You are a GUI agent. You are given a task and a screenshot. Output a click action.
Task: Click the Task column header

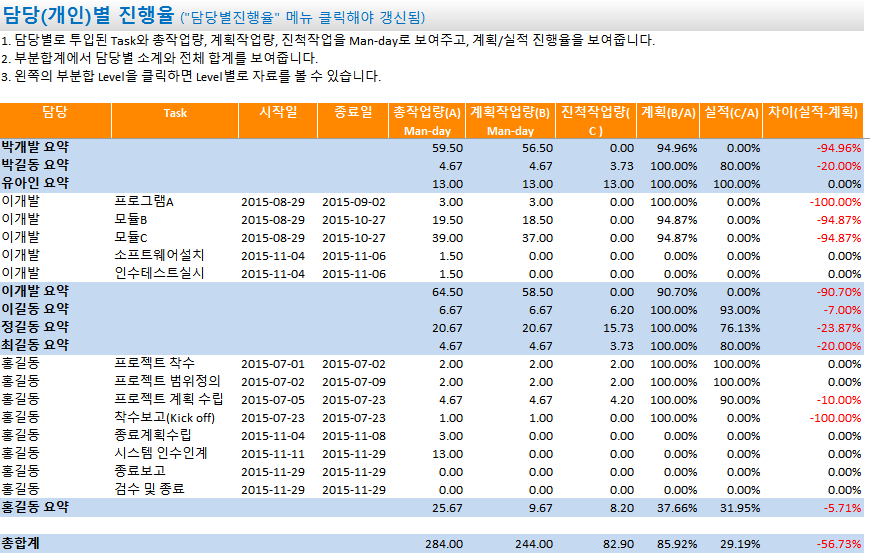[175, 120]
